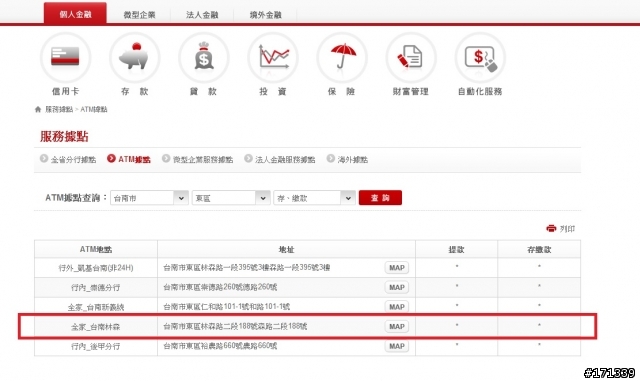
Task: Select 法人金融服務據點 option
Action: pyautogui.click(x=280, y=159)
